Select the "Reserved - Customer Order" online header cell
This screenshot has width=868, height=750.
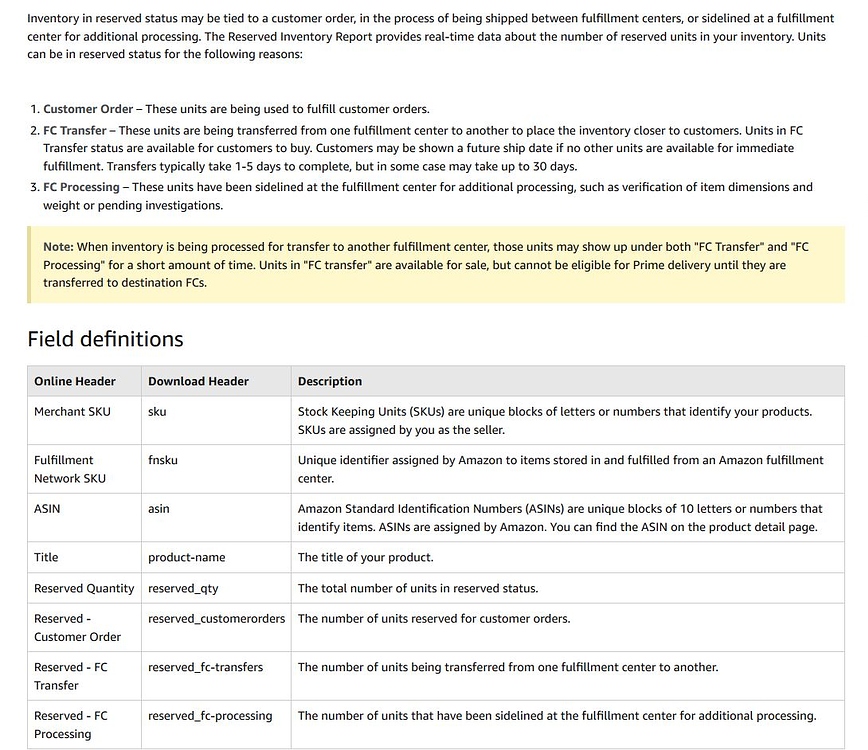tap(77, 627)
